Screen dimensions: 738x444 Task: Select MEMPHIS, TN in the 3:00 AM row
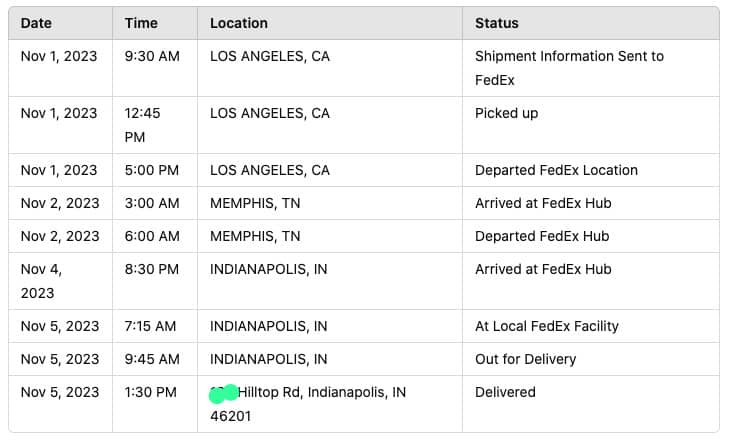tap(255, 203)
